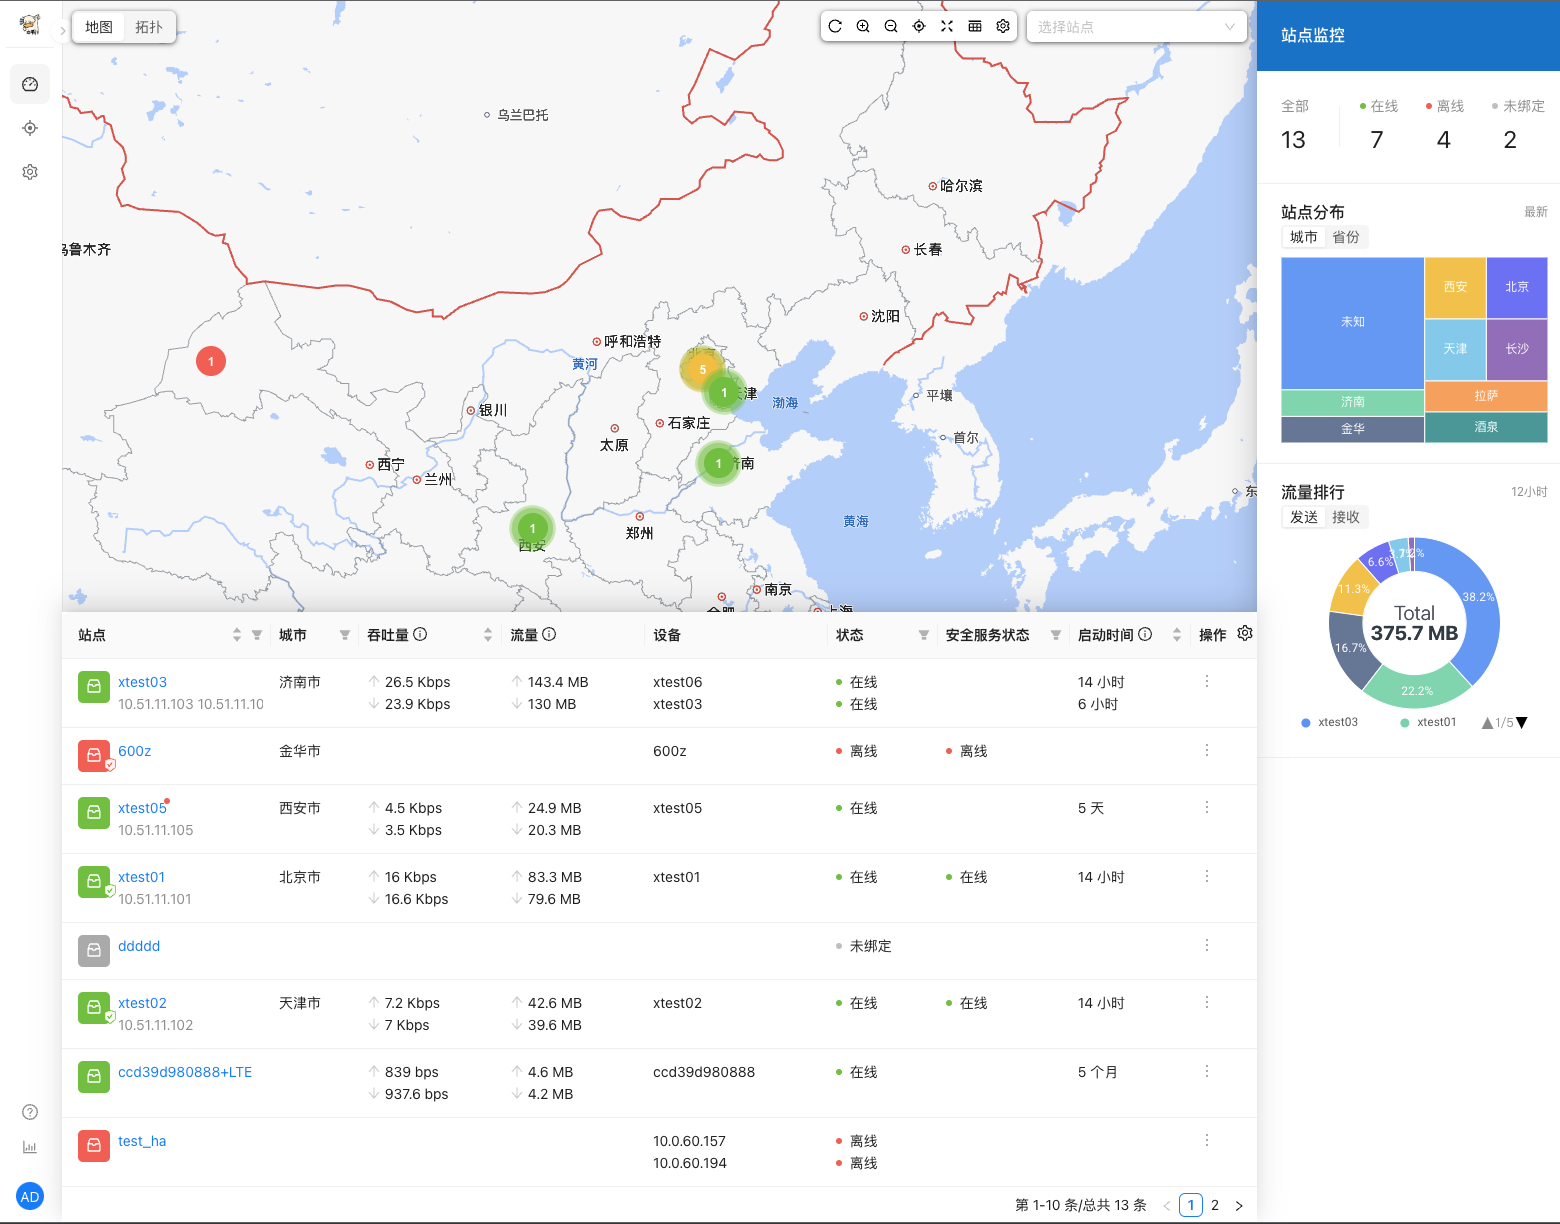Zoom out on the map
The height and width of the screenshot is (1224, 1560).
[x=891, y=27]
